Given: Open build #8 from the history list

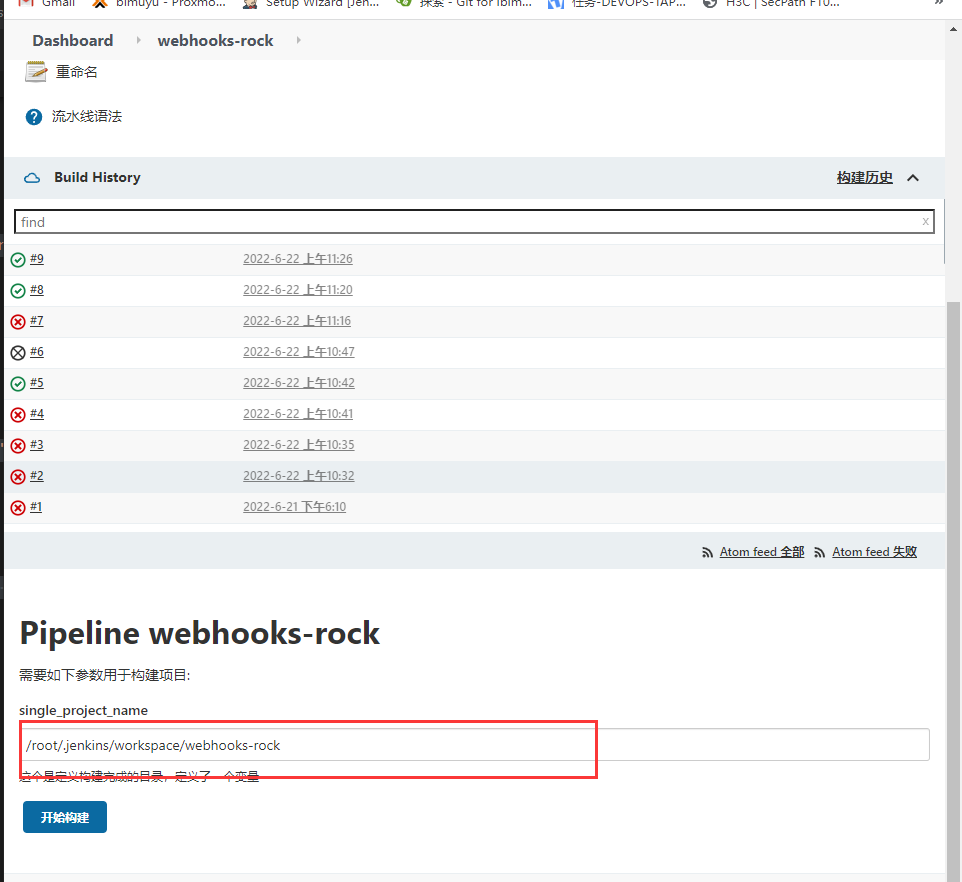Looking at the screenshot, I should pos(36,289).
